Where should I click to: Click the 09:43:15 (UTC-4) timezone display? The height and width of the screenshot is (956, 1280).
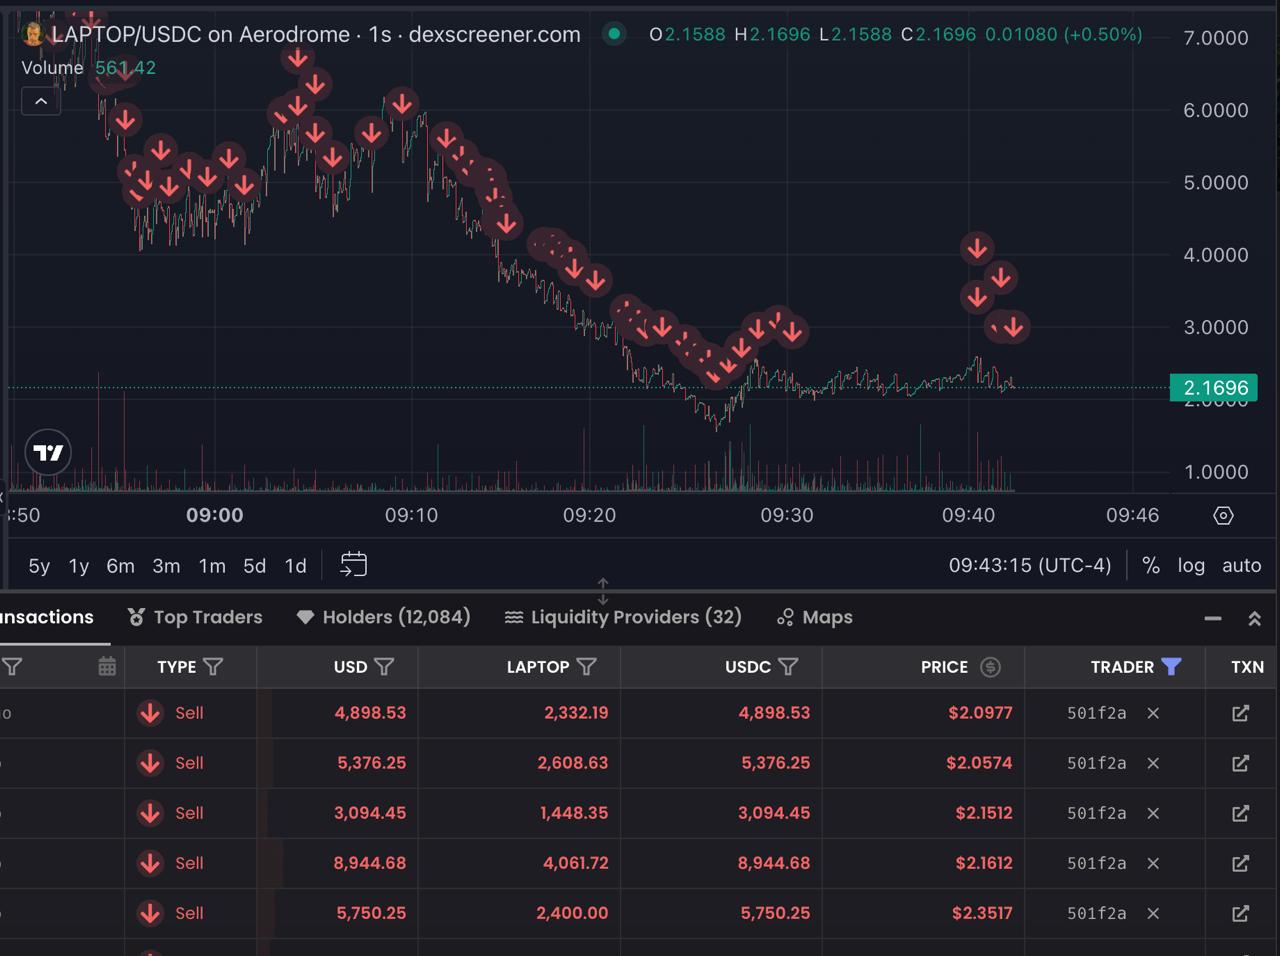[x=1030, y=565]
